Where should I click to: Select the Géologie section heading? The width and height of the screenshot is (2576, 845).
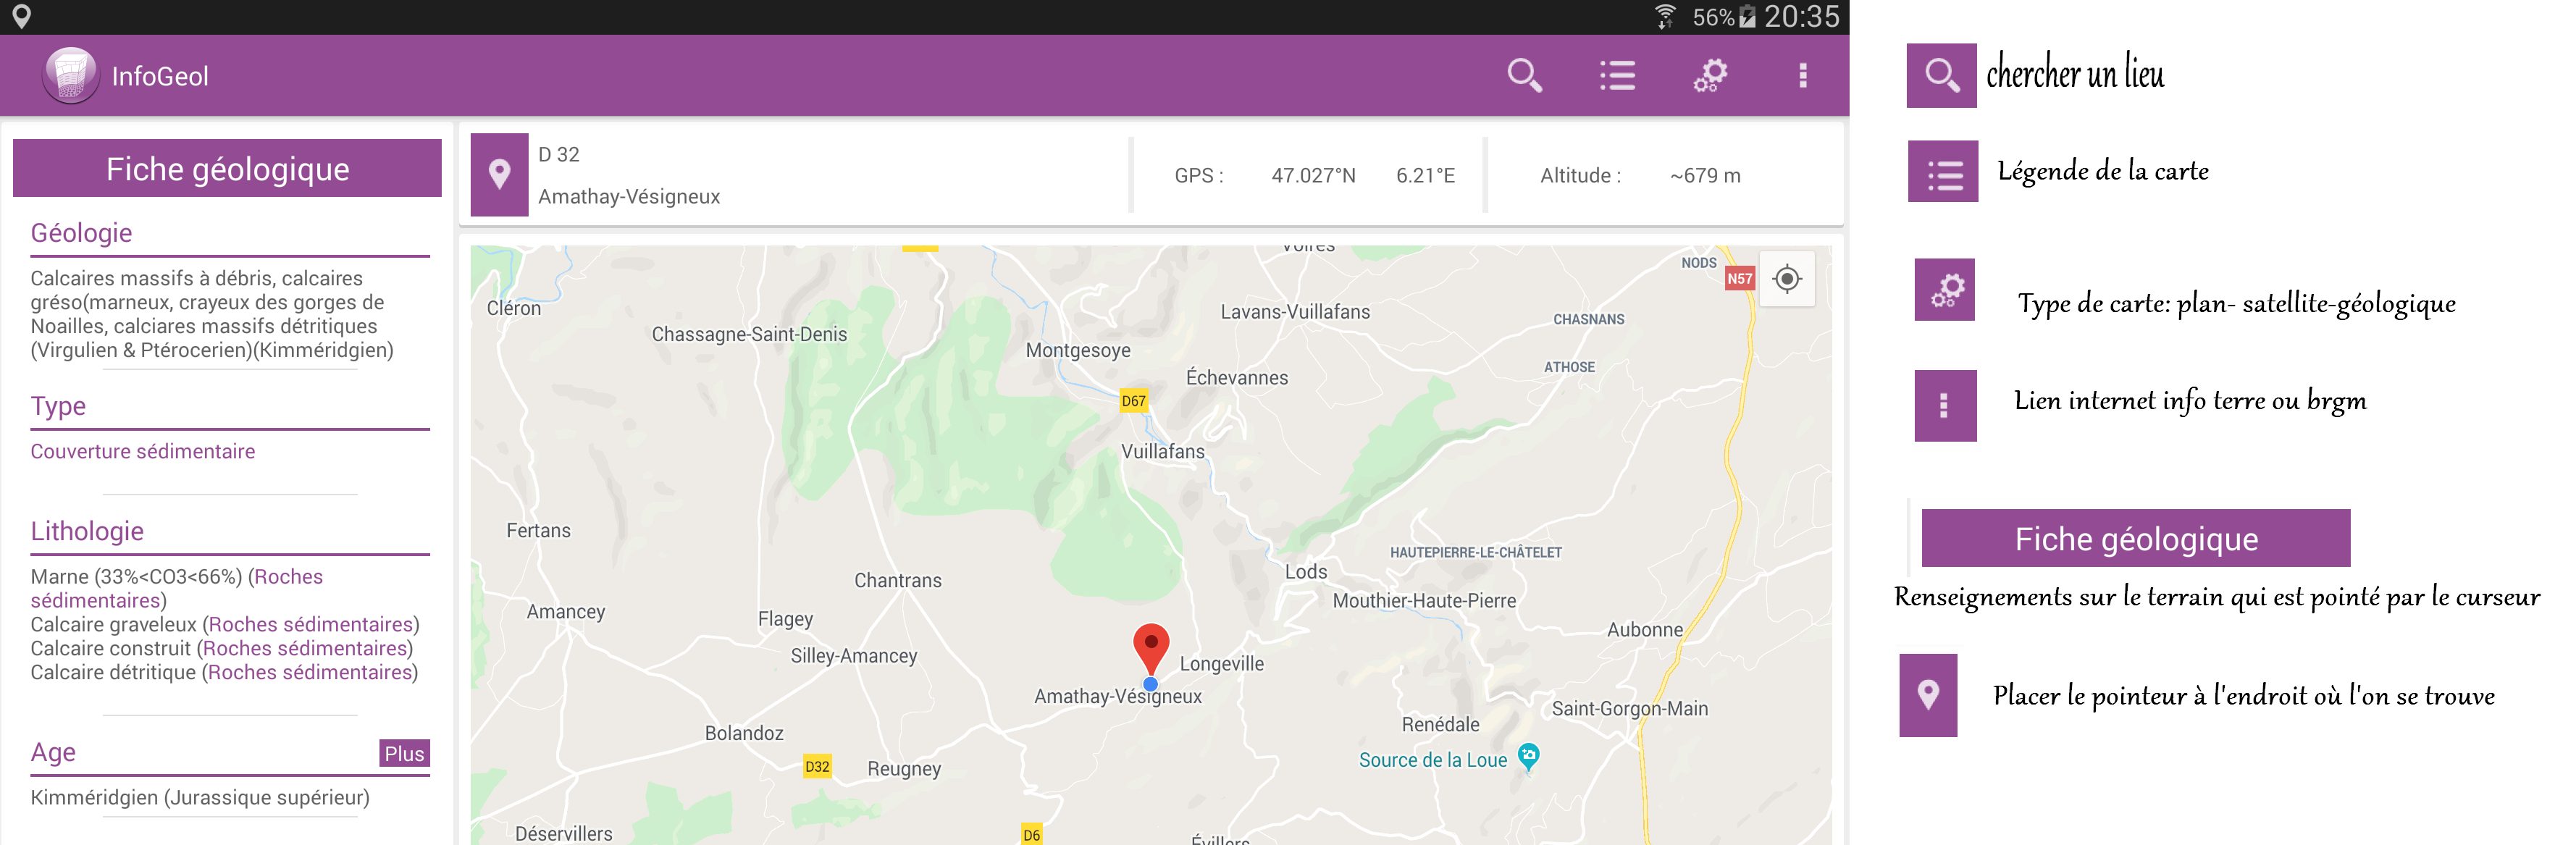click(x=81, y=233)
